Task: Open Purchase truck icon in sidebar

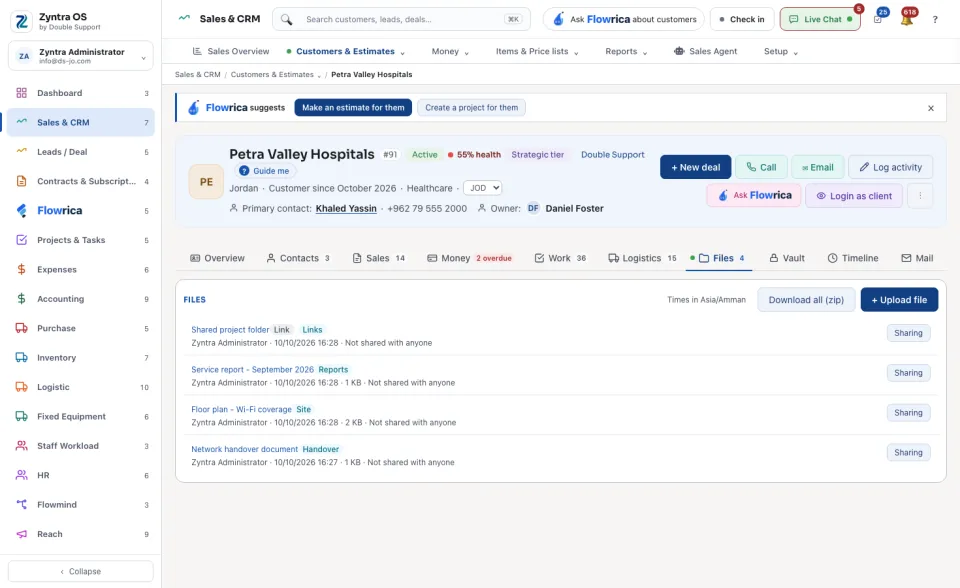Action: point(21,328)
